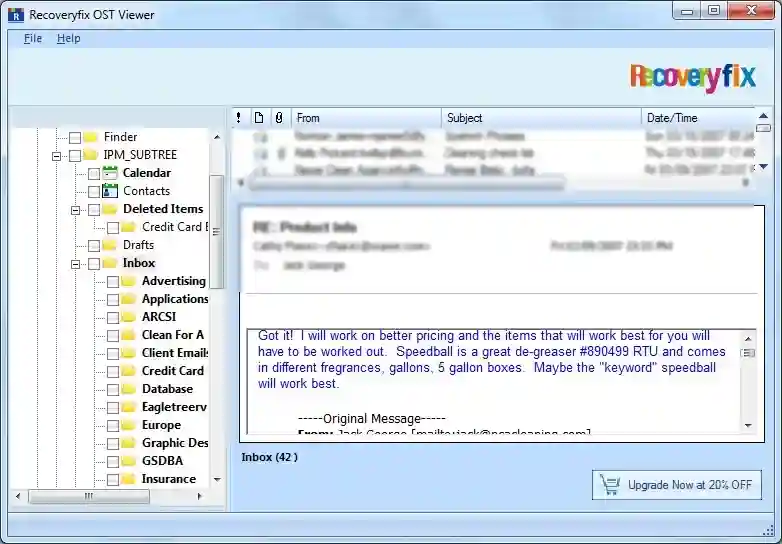Sort emails by Date/Time column
782x544 pixels.
698,118
